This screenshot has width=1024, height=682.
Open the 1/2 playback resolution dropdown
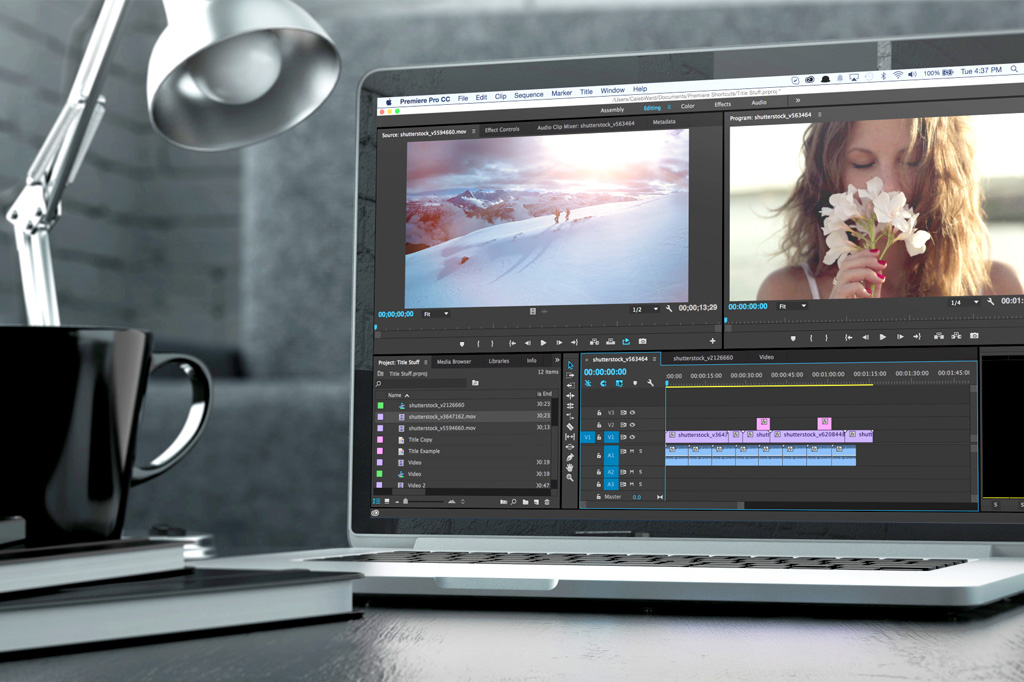(644, 310)
